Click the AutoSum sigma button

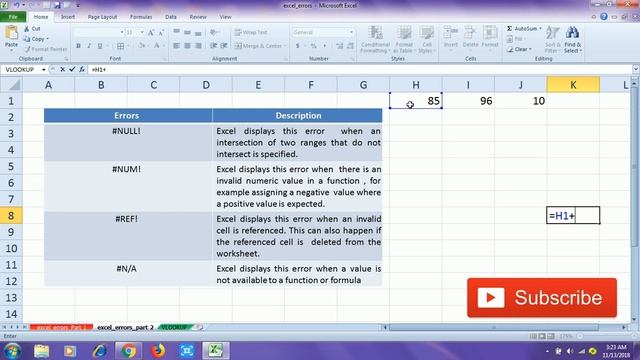[x=524, y=29]
